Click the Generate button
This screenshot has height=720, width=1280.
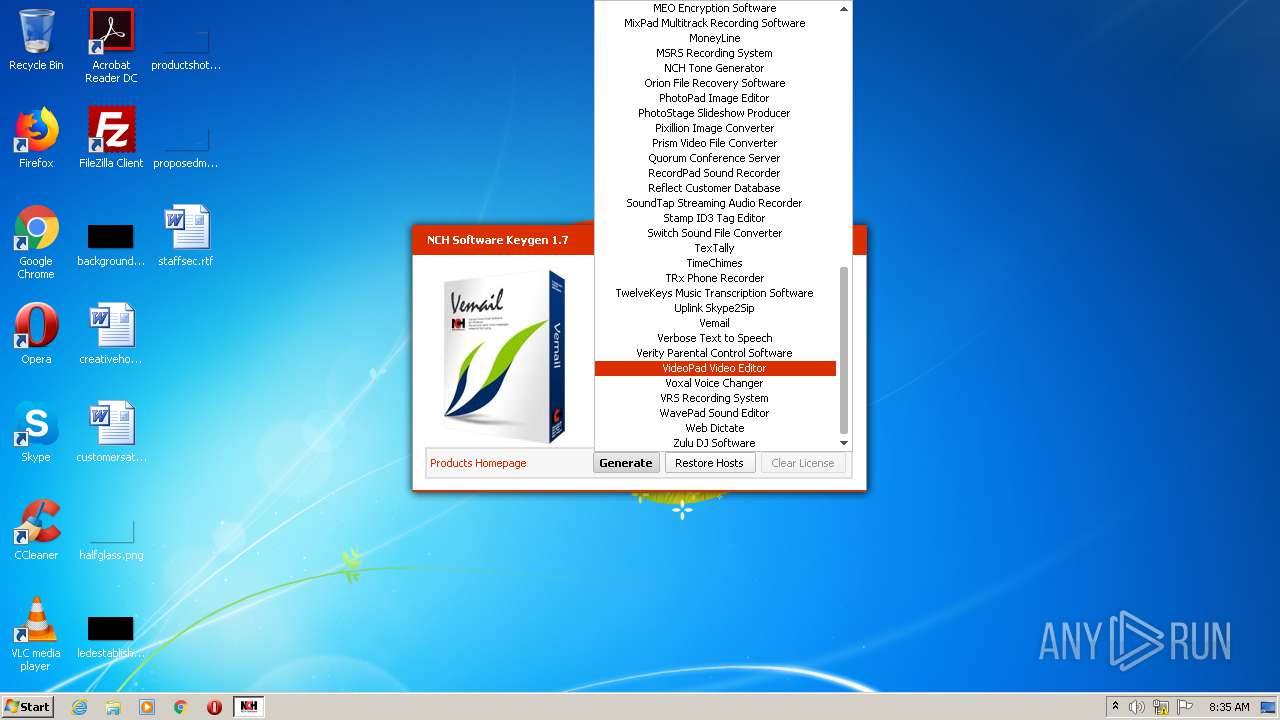[x=626, y=463]
